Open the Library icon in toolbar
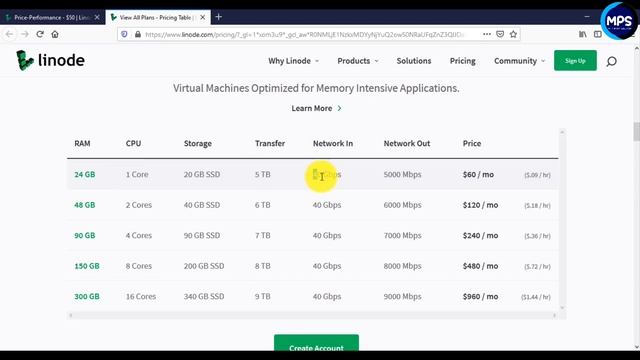 tap(582, 34)
